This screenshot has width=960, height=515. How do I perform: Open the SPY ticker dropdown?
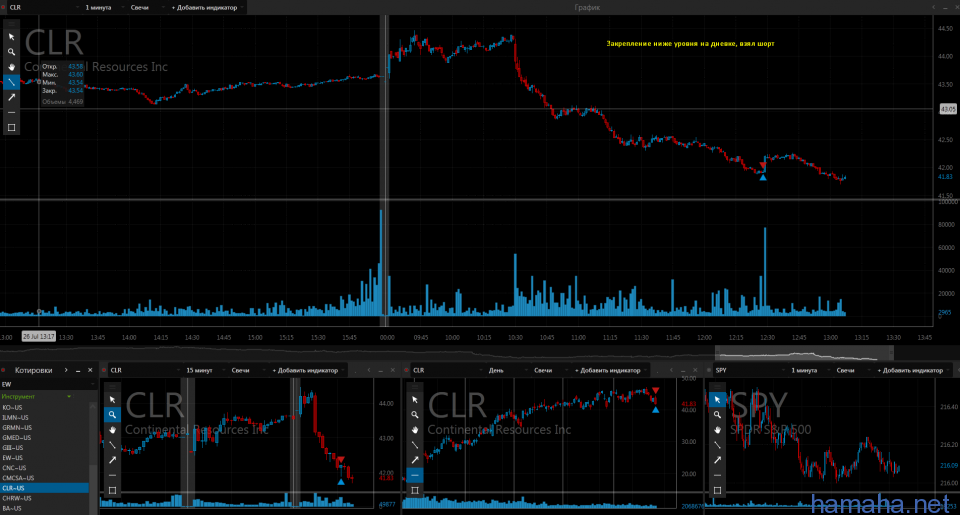tap(749, 370)
